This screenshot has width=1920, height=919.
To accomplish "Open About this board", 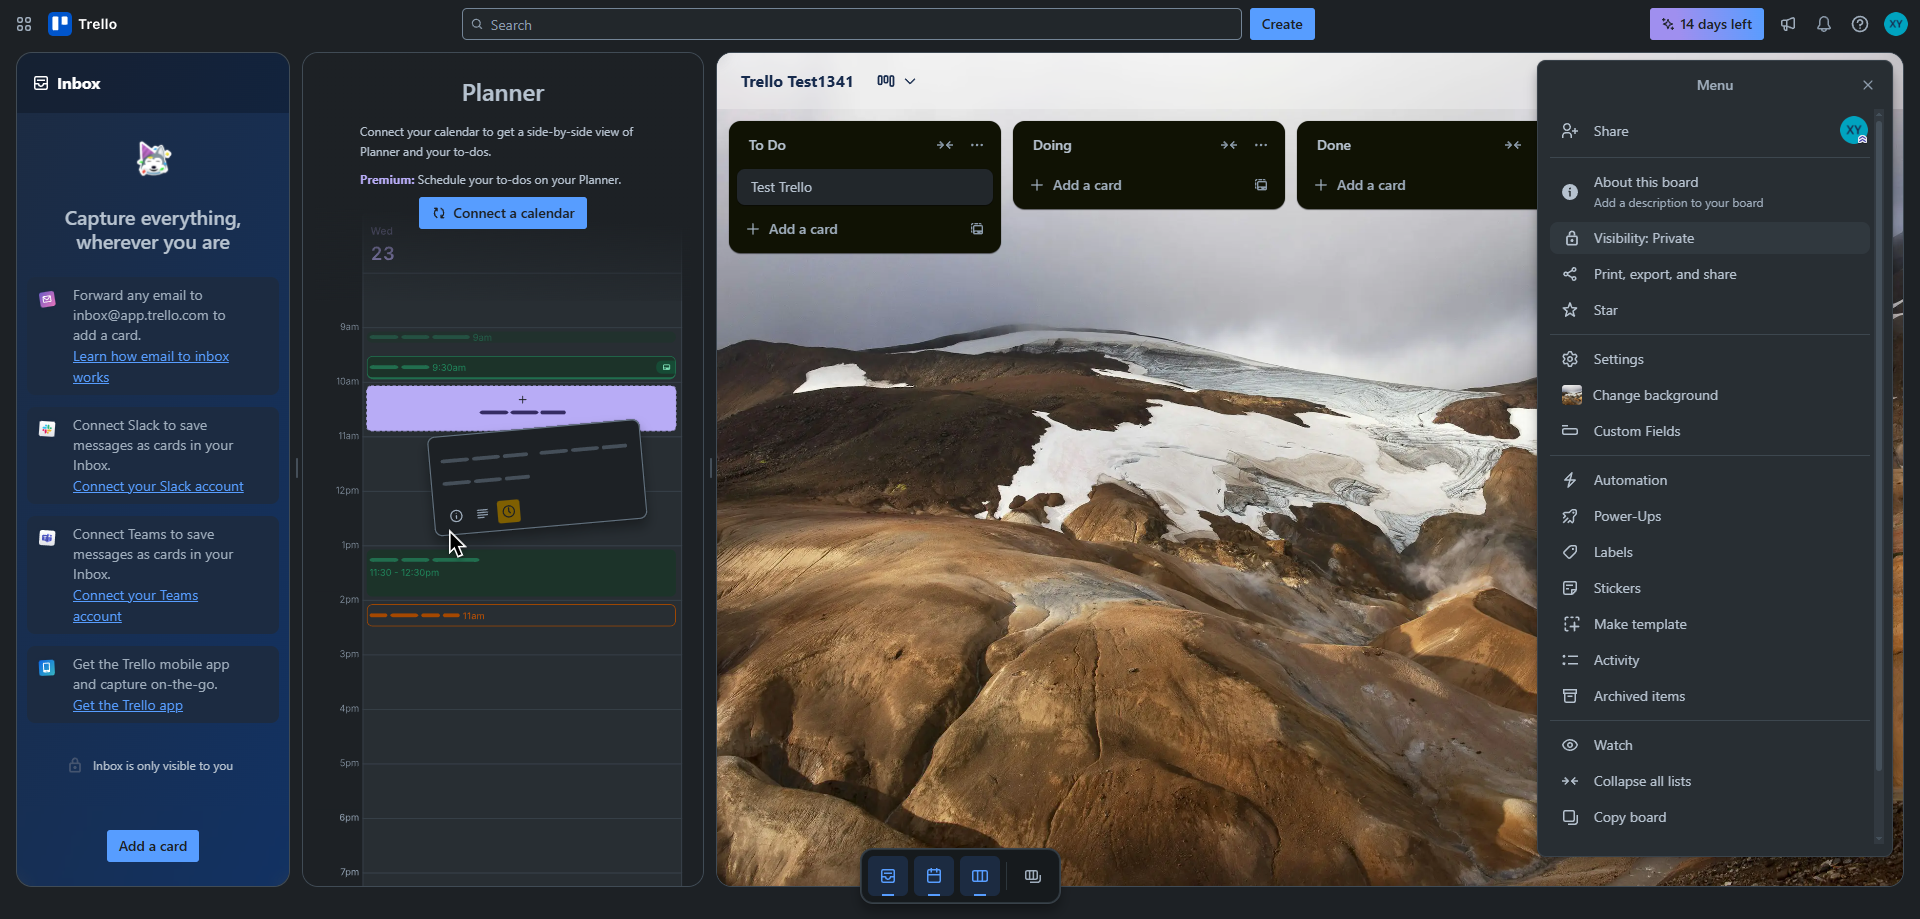I will click(x=1710, y=192).
